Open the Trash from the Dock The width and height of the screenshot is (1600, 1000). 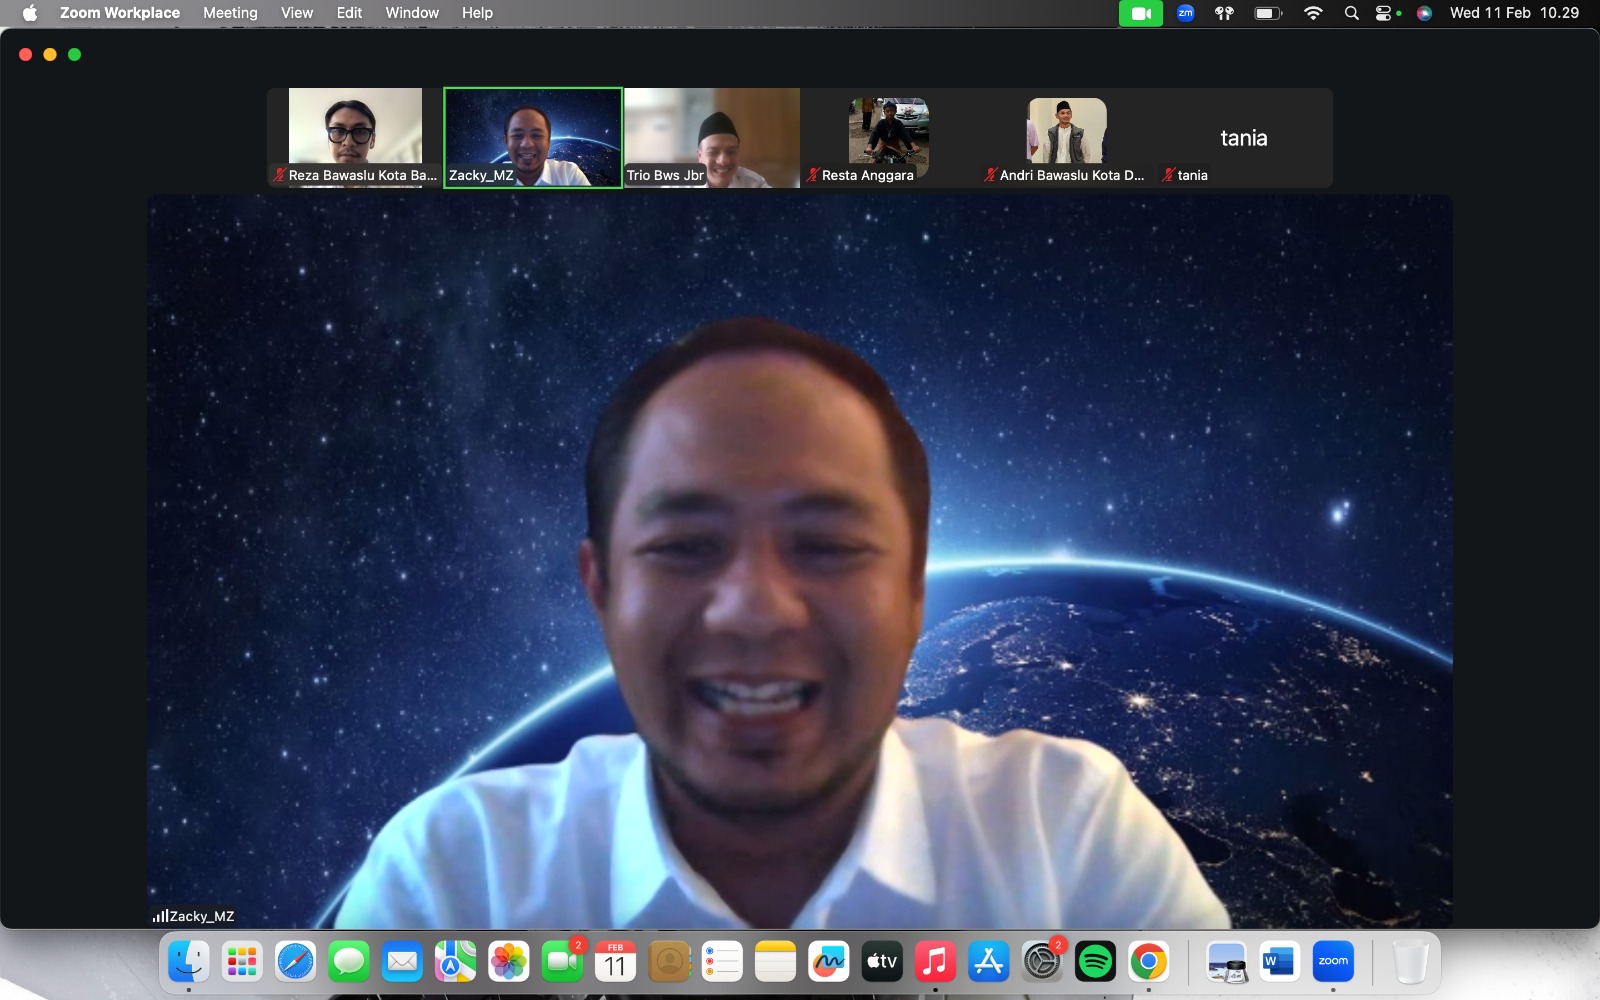point(1410,962)
